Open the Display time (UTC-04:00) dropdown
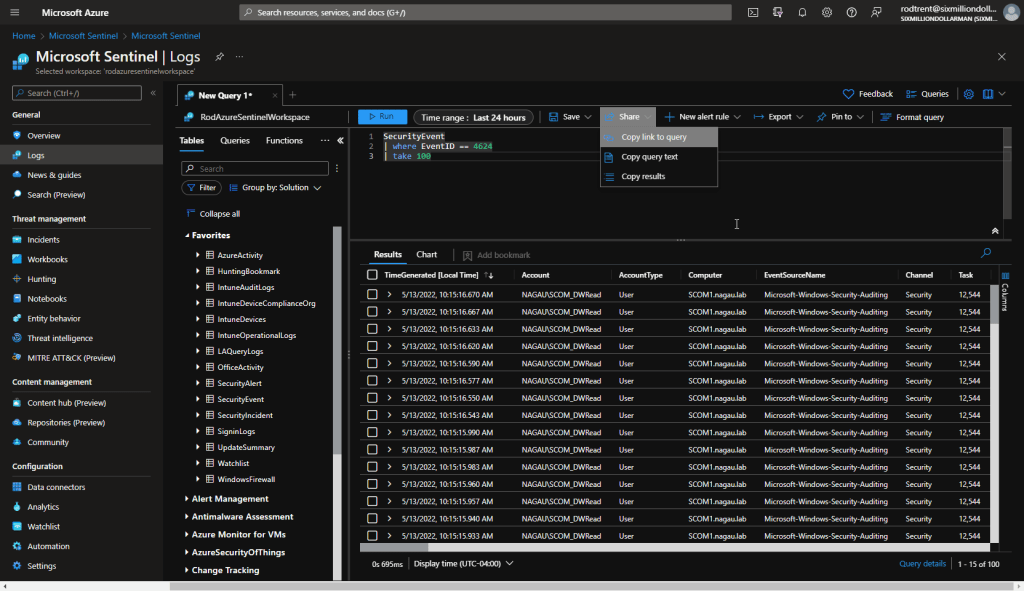The height and width of the screenshot is (591, 1024). click(x=463, y=564)
